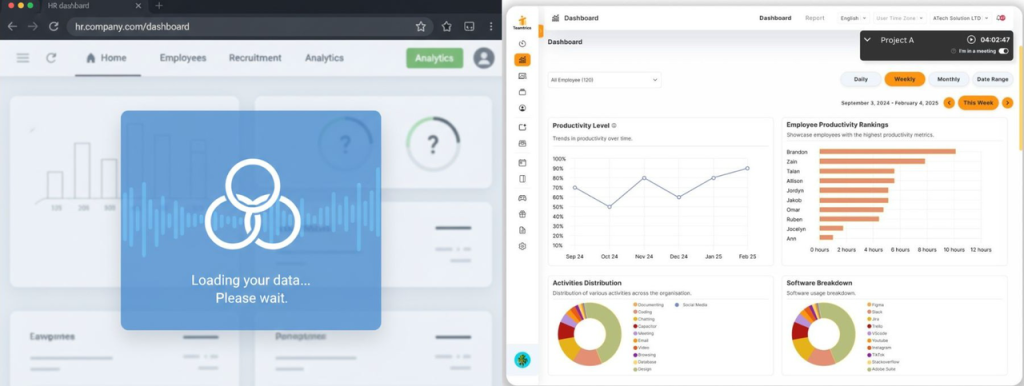Open the notification bell in Teamtrics header
This screenshot has height=386, width=1024.
tap(1001, 18)
